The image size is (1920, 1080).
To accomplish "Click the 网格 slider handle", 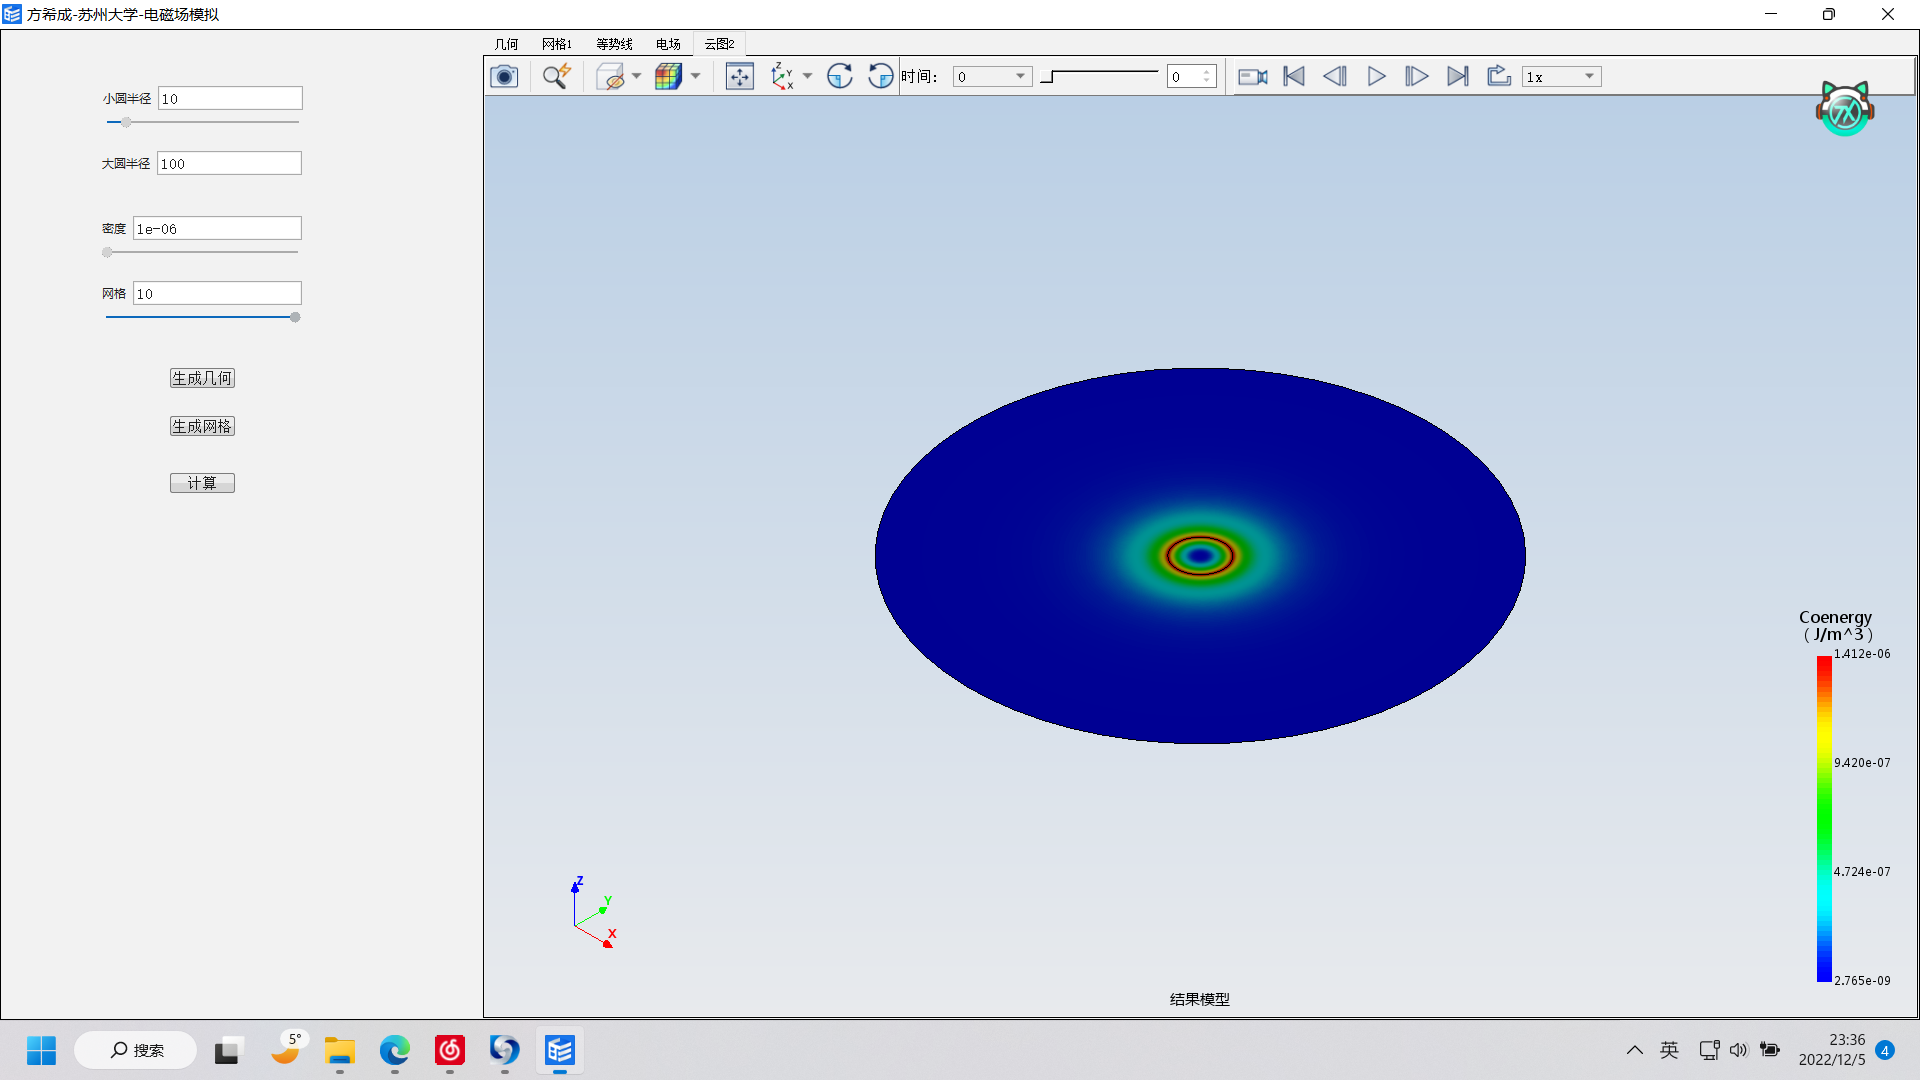I will (x=295, y=317).
